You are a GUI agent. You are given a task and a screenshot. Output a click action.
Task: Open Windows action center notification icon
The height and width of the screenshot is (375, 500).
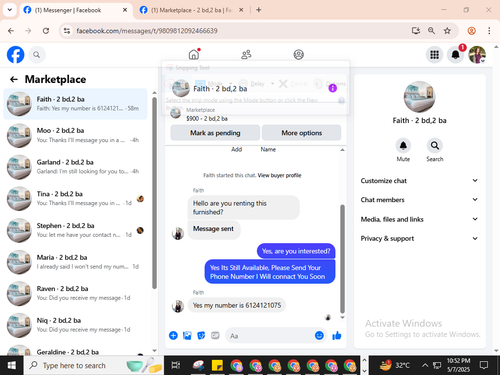pos(484,365)
